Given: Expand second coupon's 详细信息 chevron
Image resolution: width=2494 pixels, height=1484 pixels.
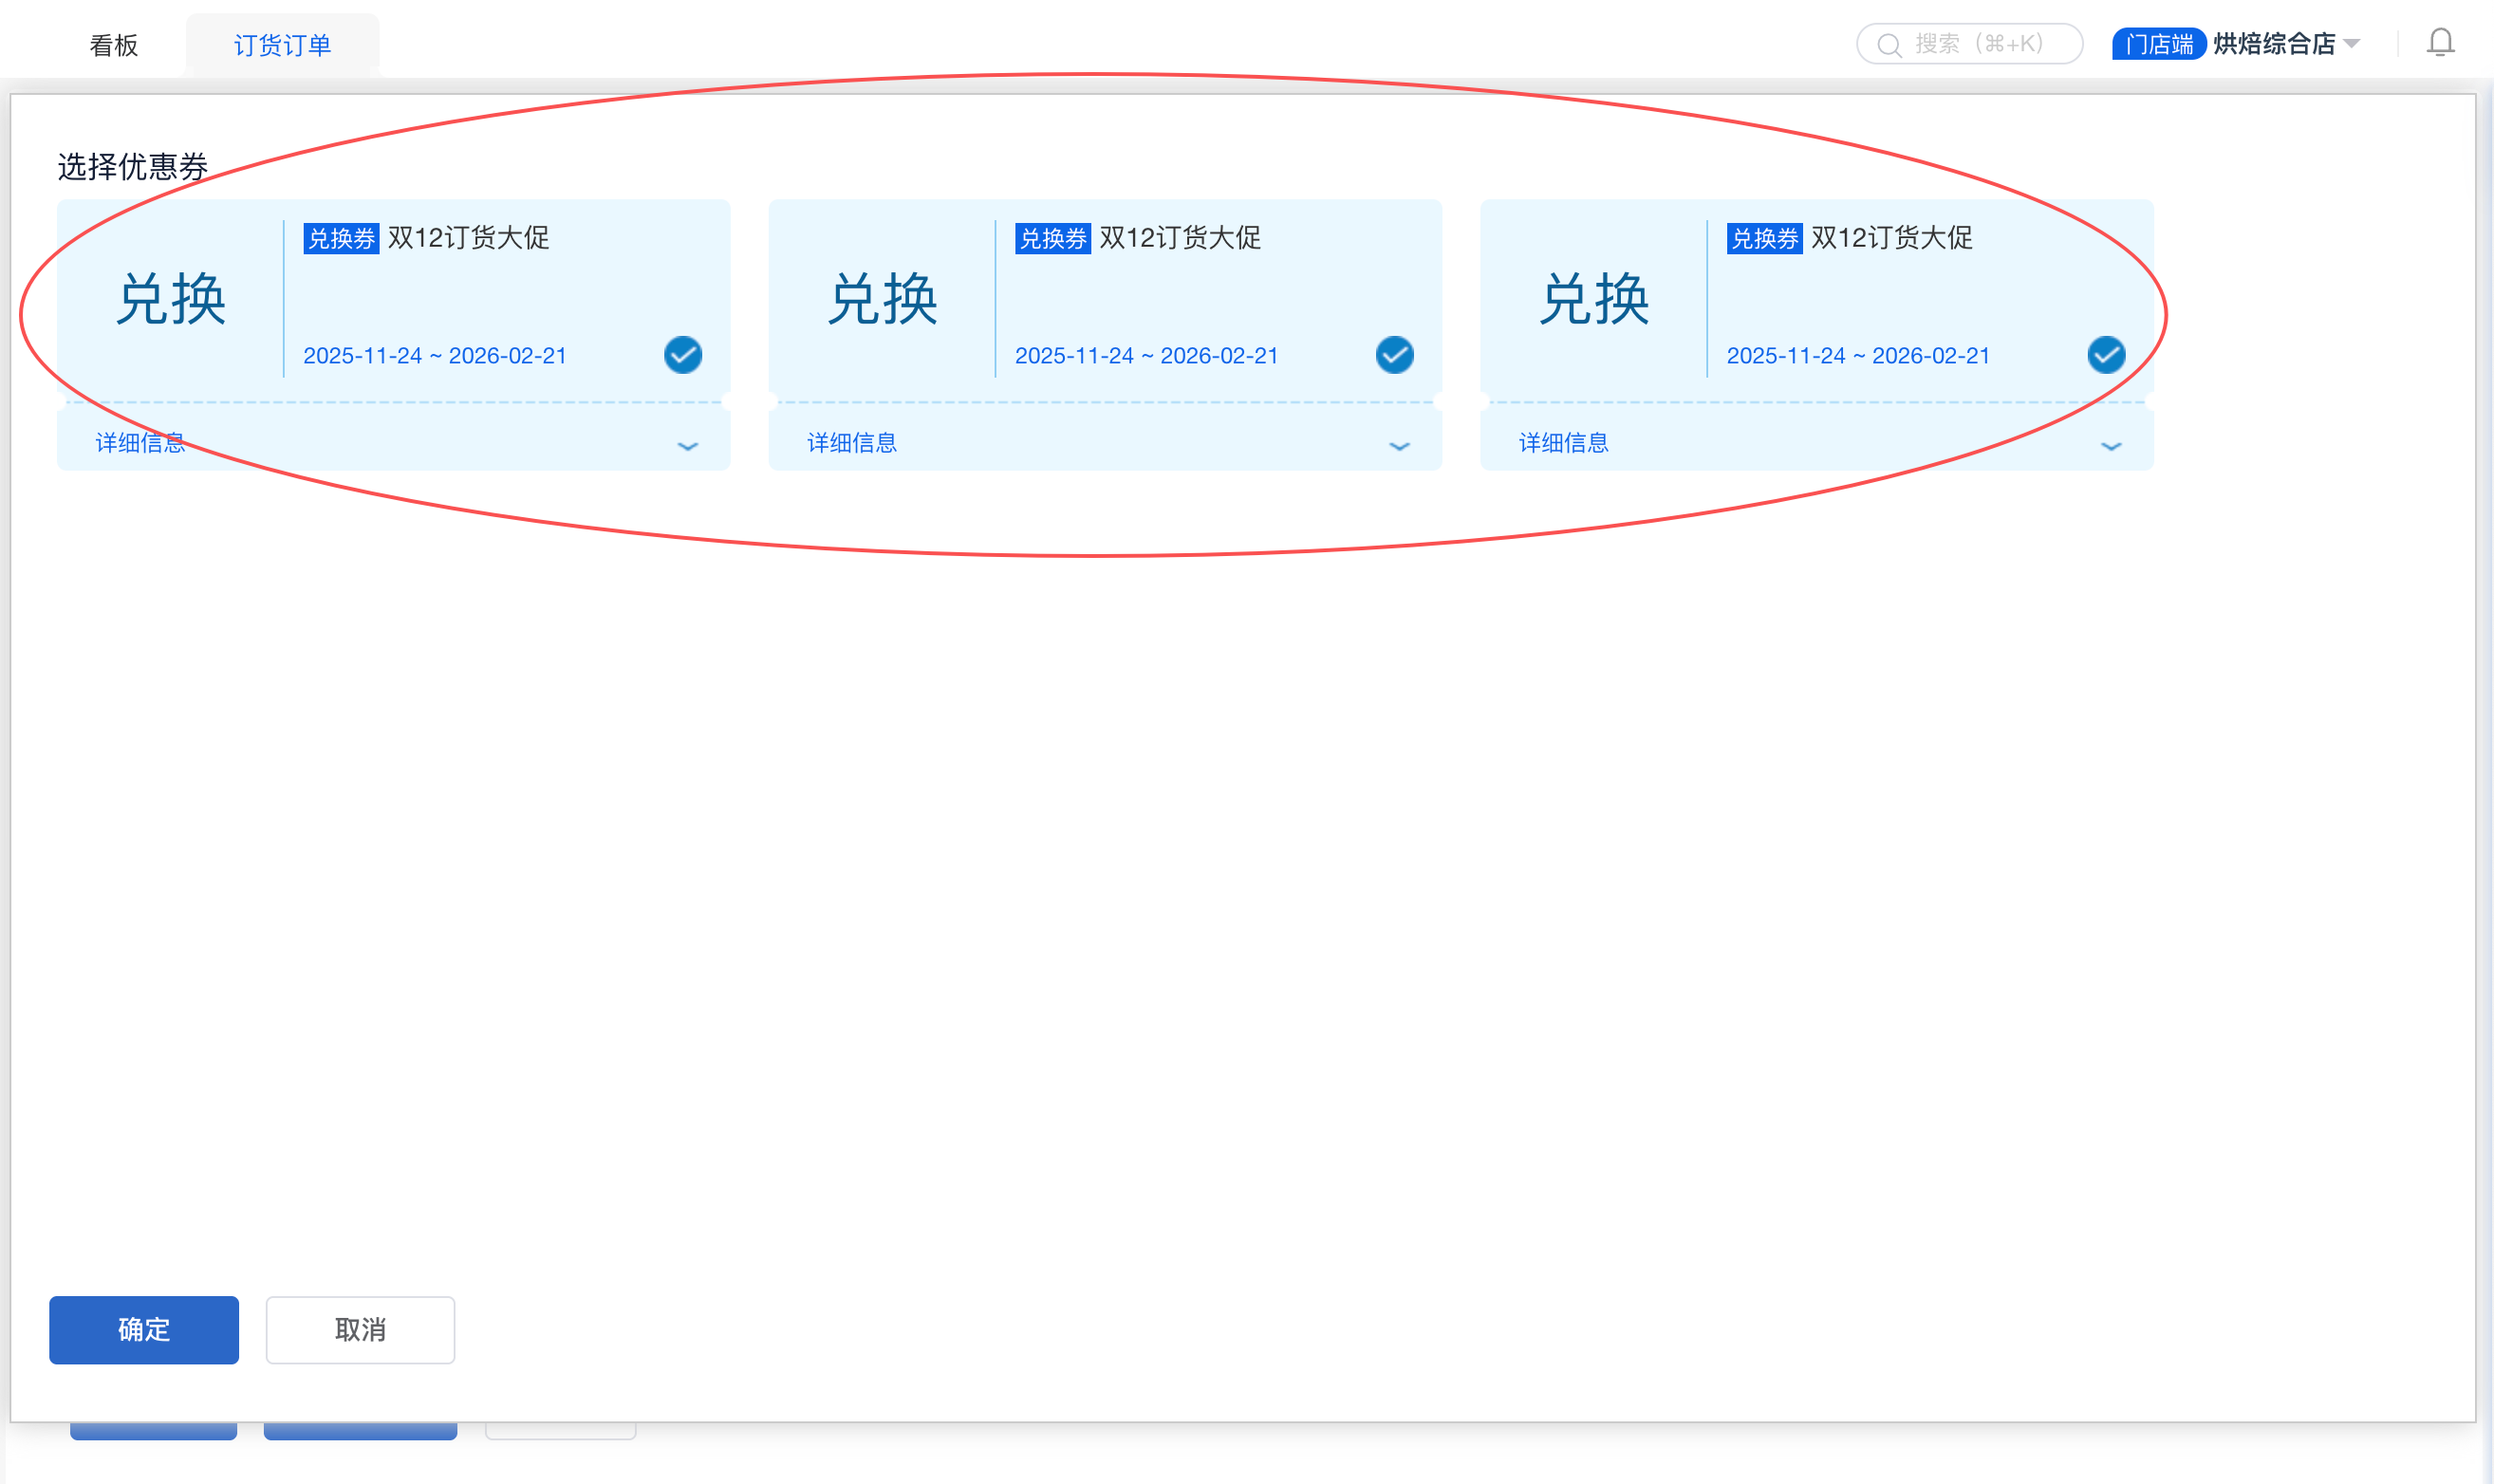Looking at the screenshot, I should pyautogui.click(x=1399, y=446).
